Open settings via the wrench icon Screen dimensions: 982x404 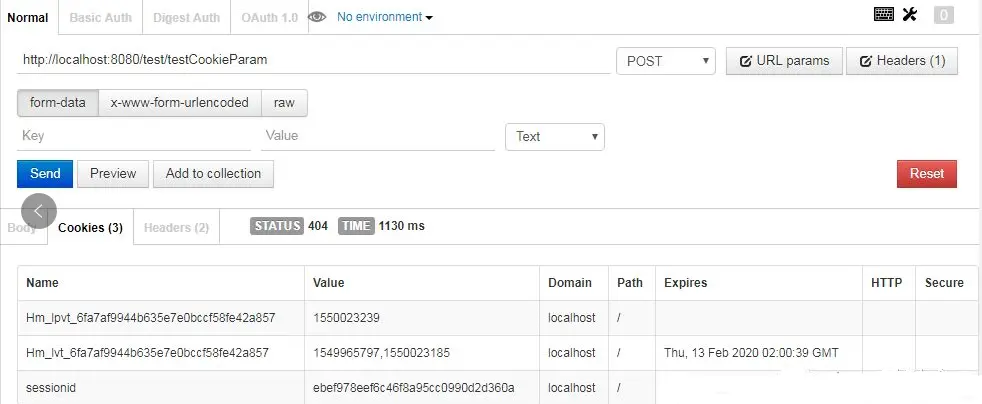coord(910,14)
